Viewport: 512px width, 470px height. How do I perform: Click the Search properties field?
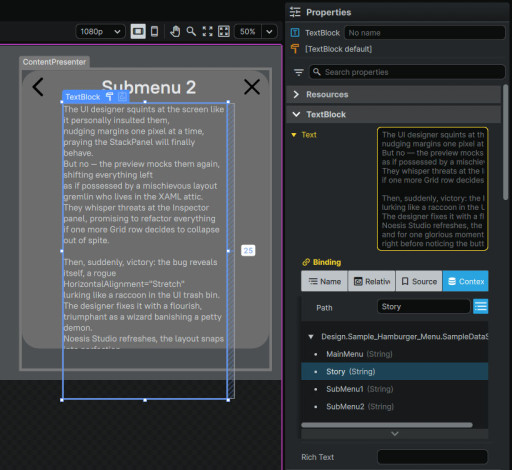pyautogui.click(x=407, y=72)
